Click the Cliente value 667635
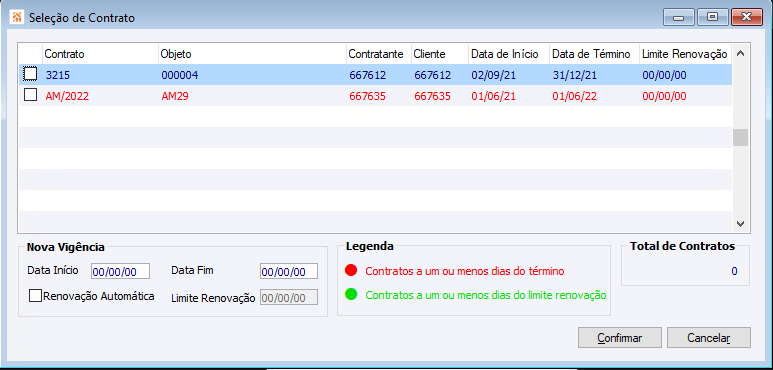 tap(432, 96)
